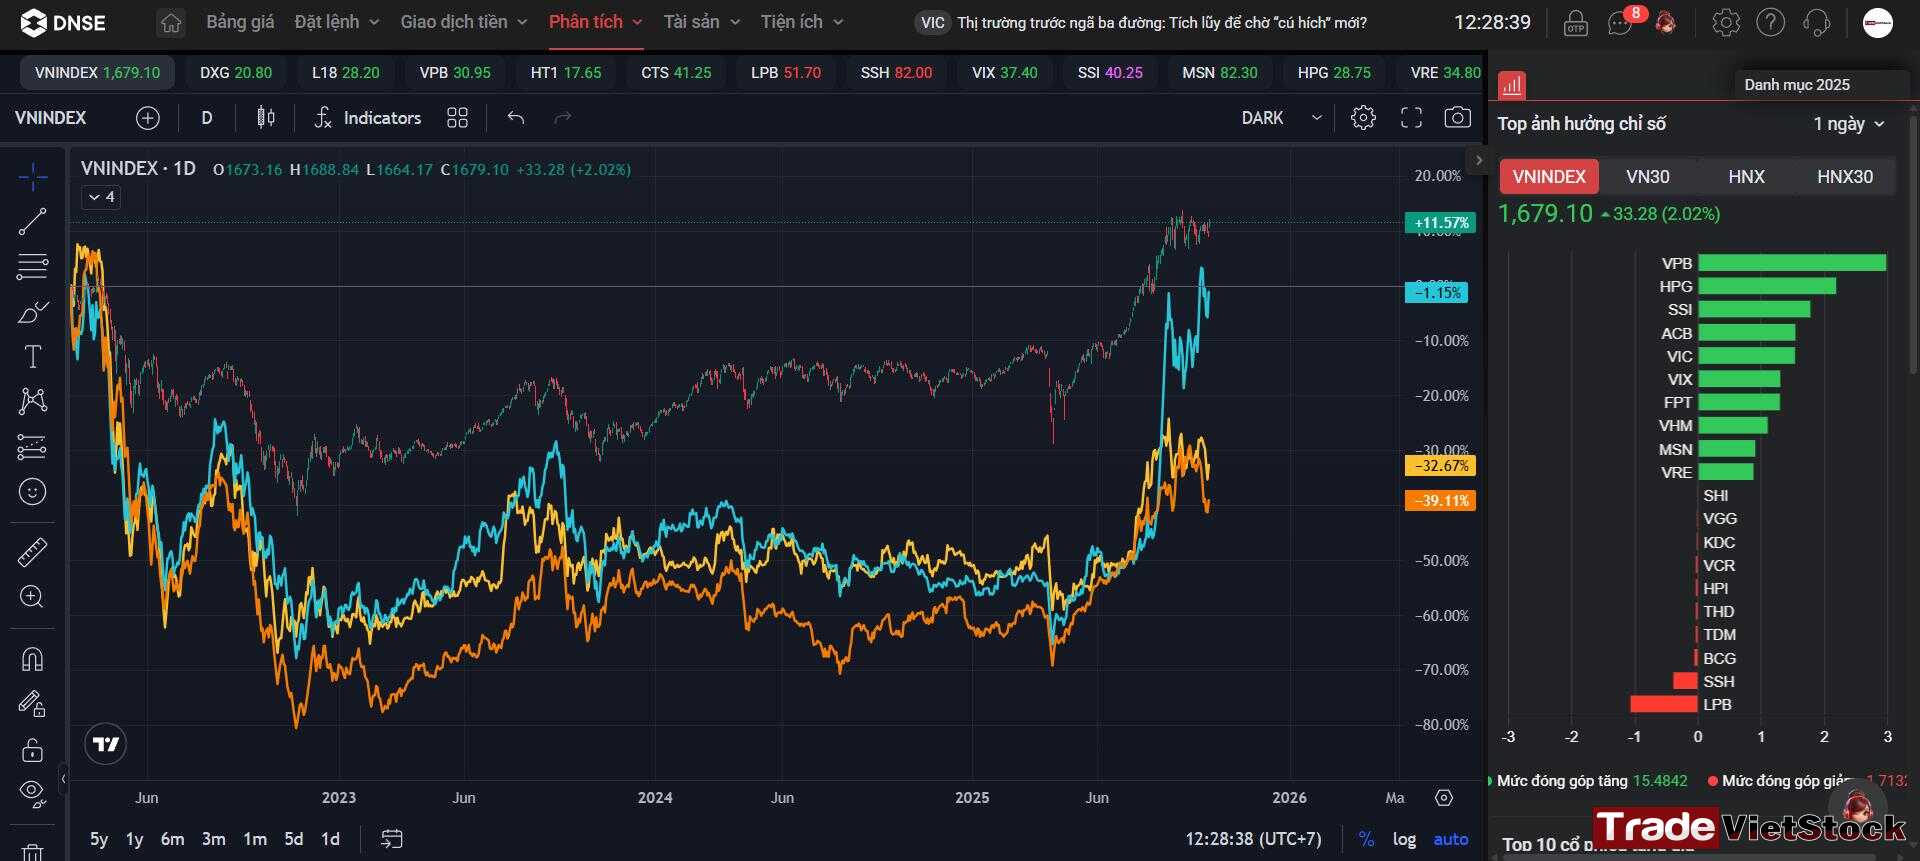Expand the Giao dịch tiền menu
1920x861 pixels.
point(464,22)
